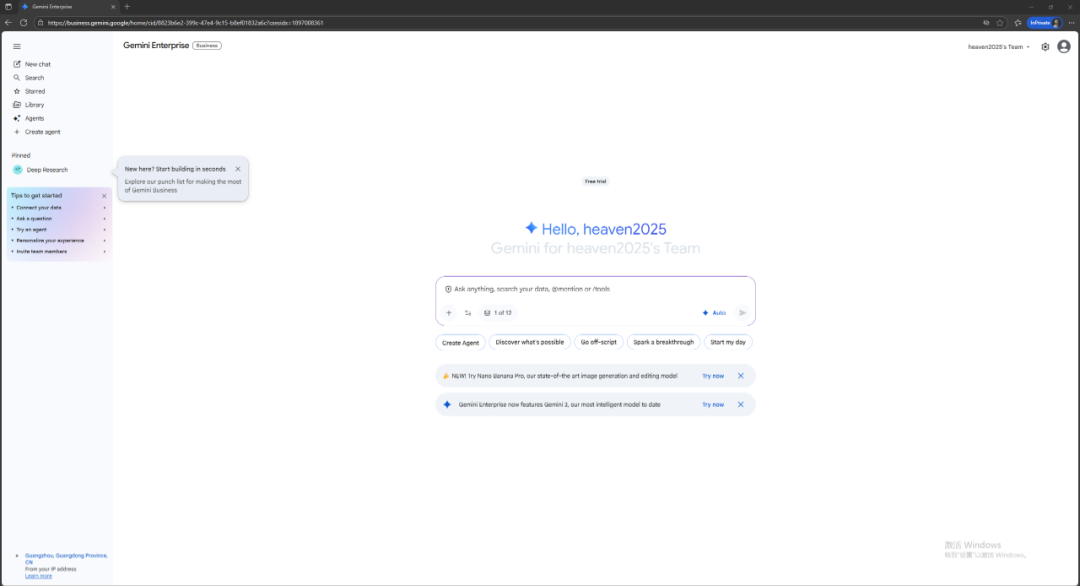Click the send arrow button
1080x586 pixels.
click(x=742, y=313)
